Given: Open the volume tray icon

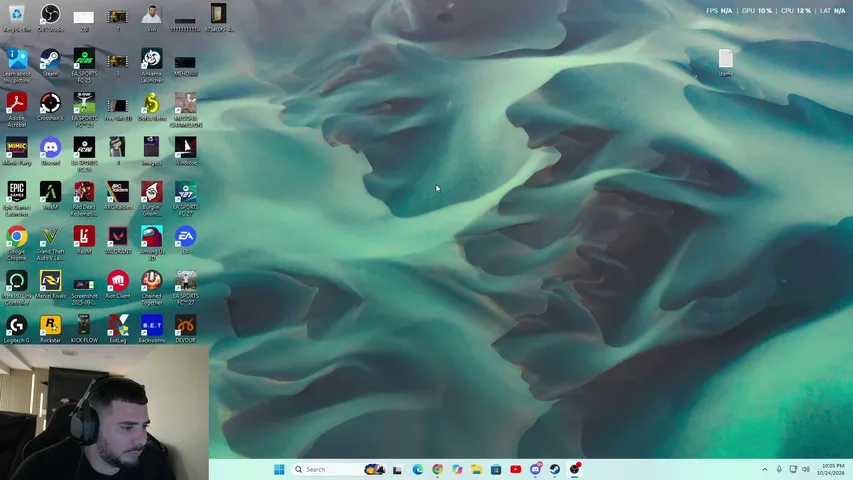Looking at the screenshot, I should pos(806,470).
